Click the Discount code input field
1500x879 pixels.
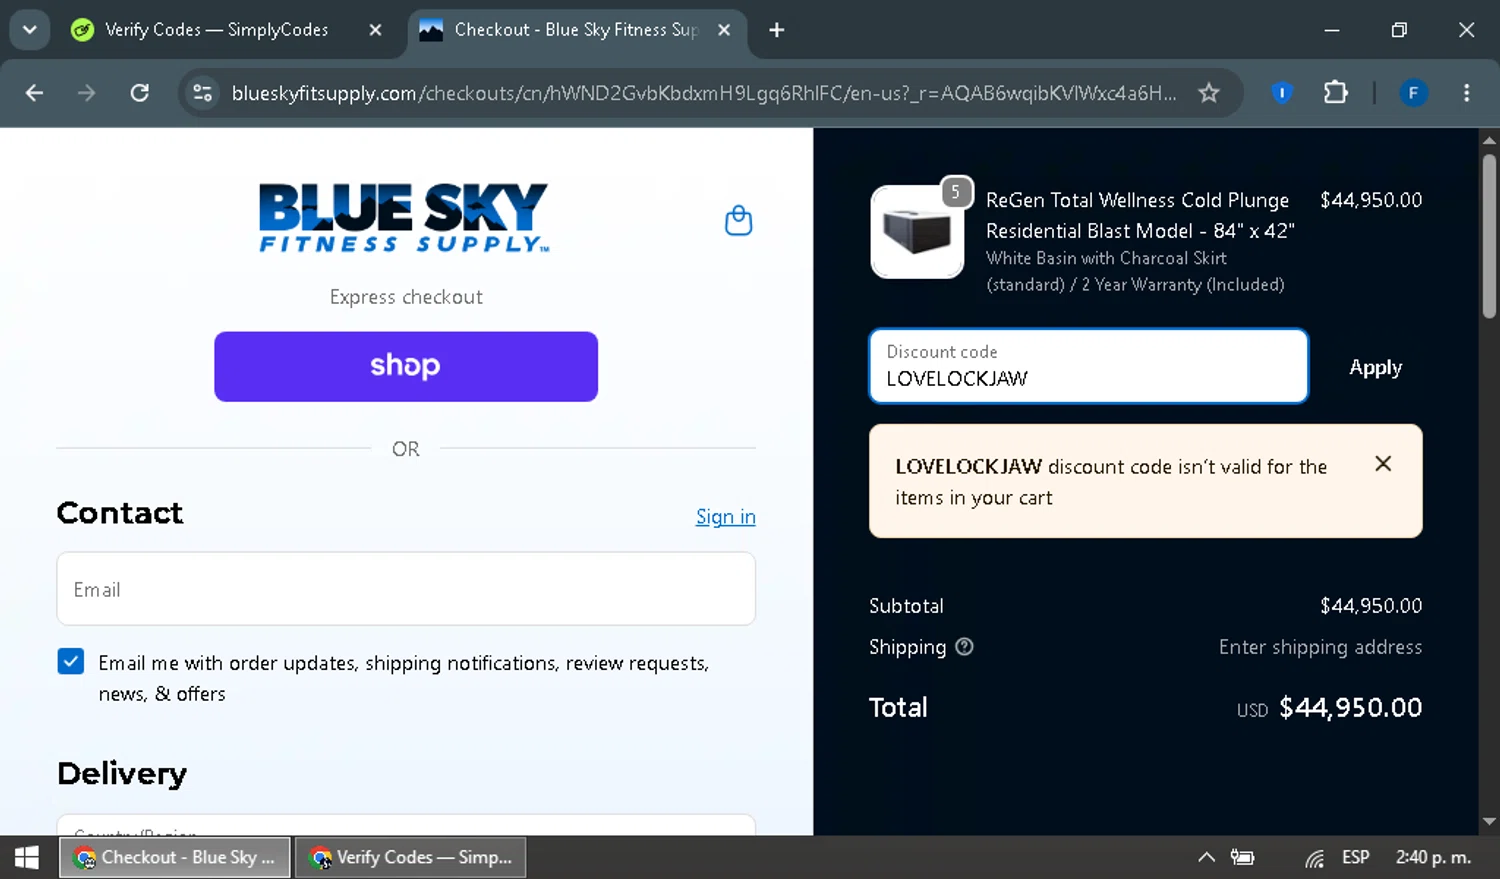(1088, 366)
